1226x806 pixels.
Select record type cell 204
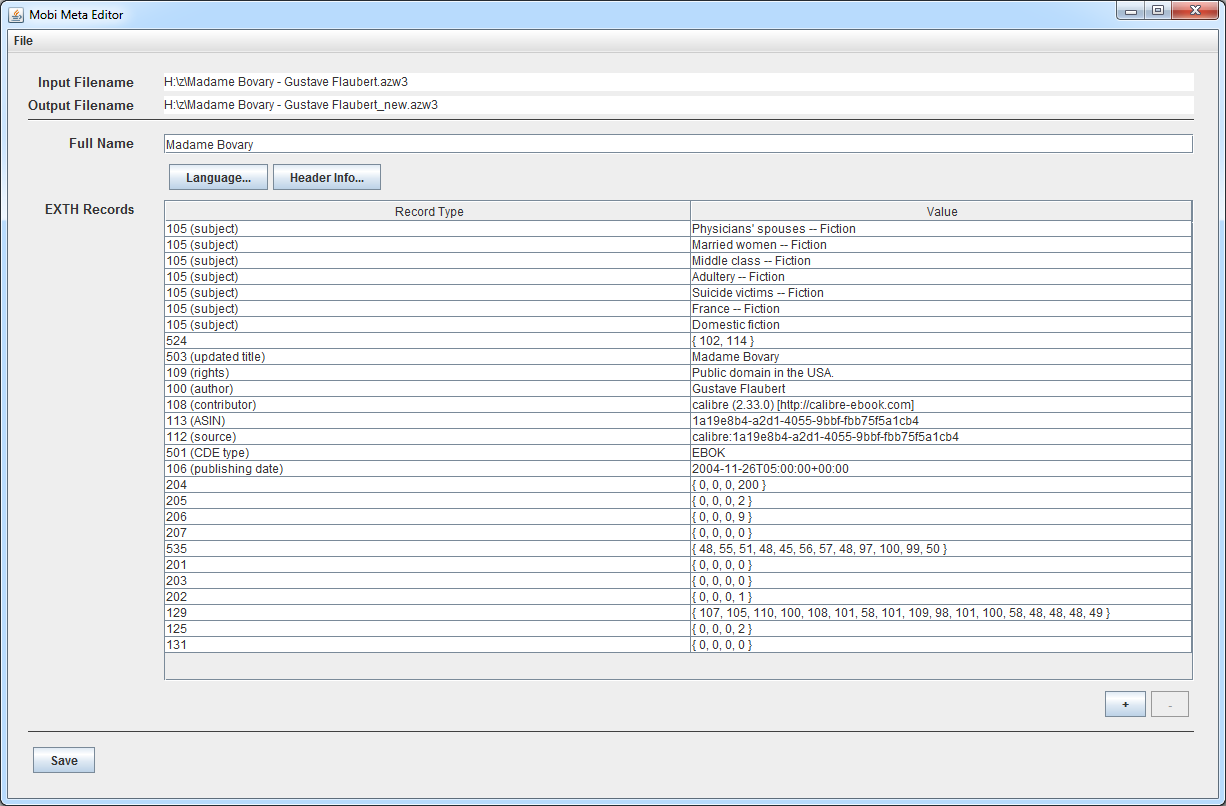pyautogui.click(x=428, y=485)
